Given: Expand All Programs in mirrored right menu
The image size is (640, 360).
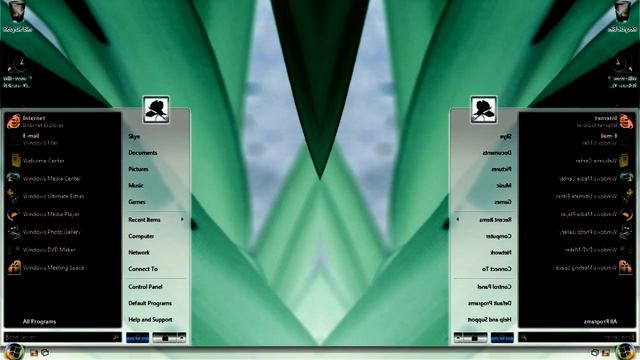Looking at the screenshot, I should 600,322.
